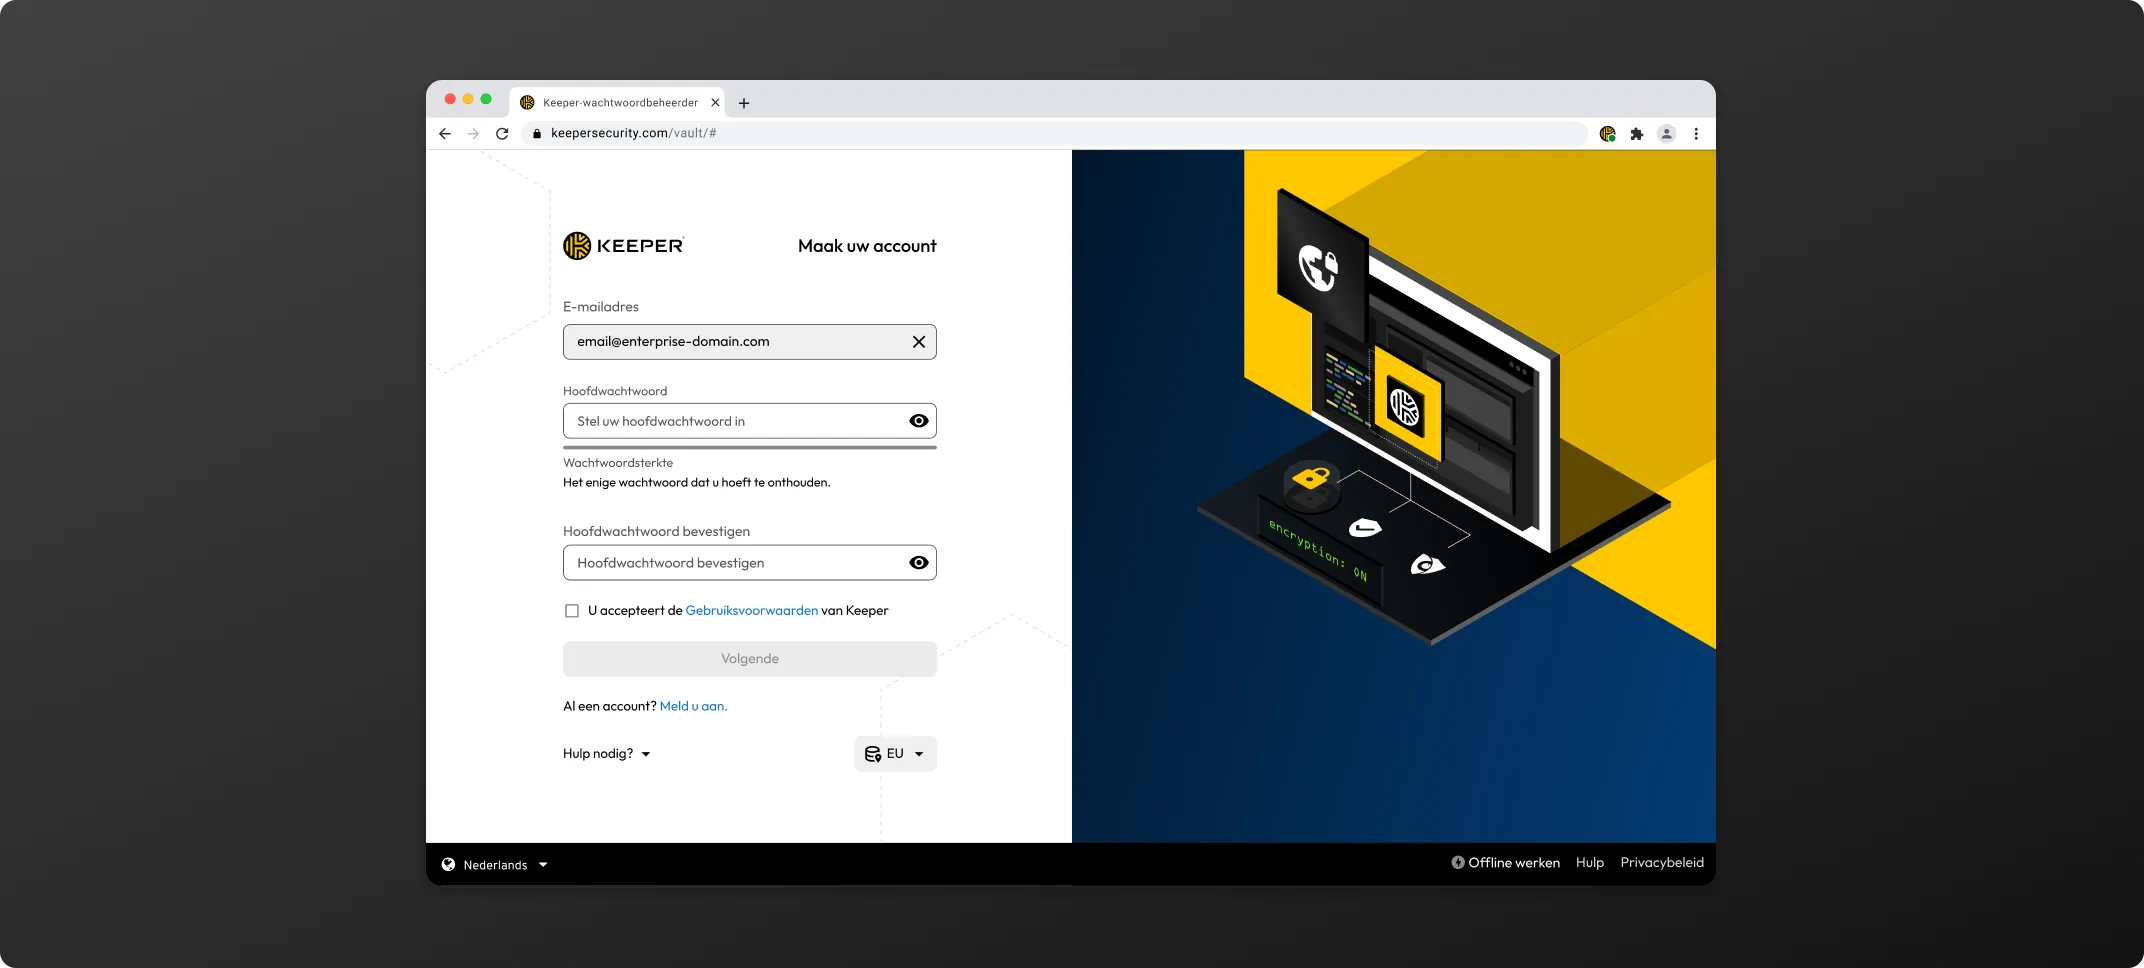Screen dimensions: 2144x968
Task: Open the EU data region dropdown
Action: pos(895,754)
